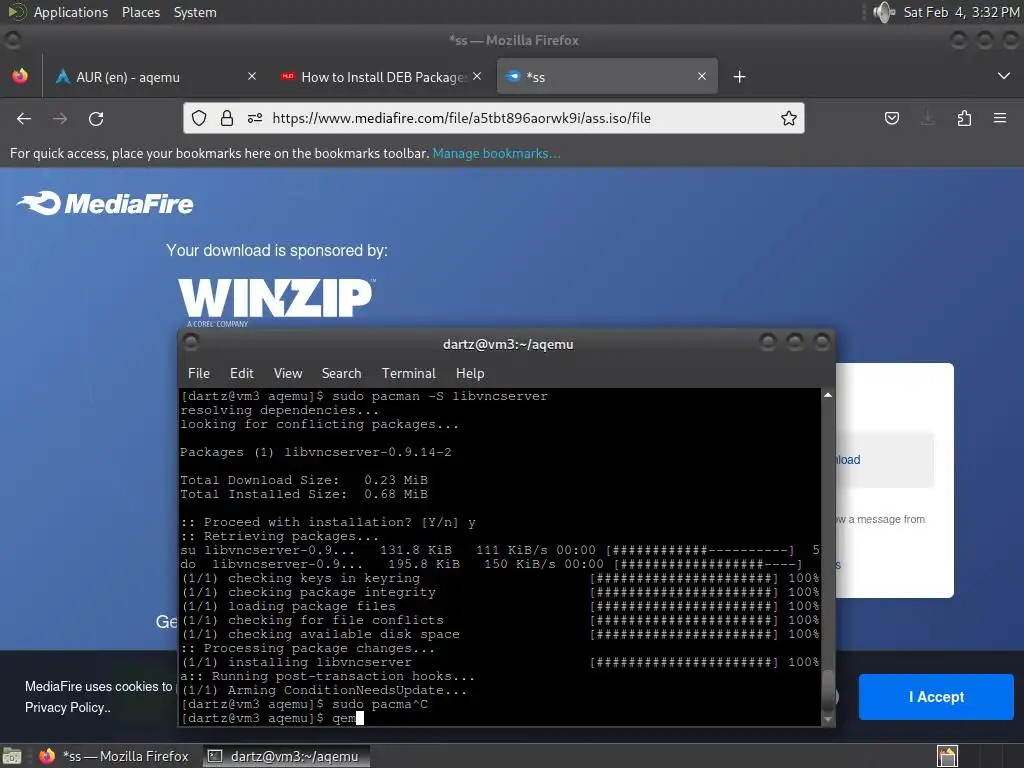Click the workspace switcher icon

click(x=947, y=756)
